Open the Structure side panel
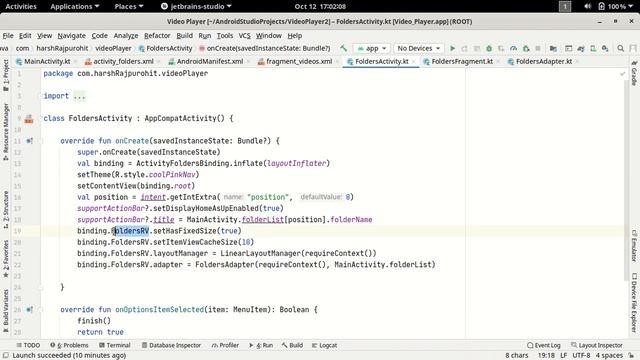The image size is (640, 360). pyautogui.click(x=6, y=209)
